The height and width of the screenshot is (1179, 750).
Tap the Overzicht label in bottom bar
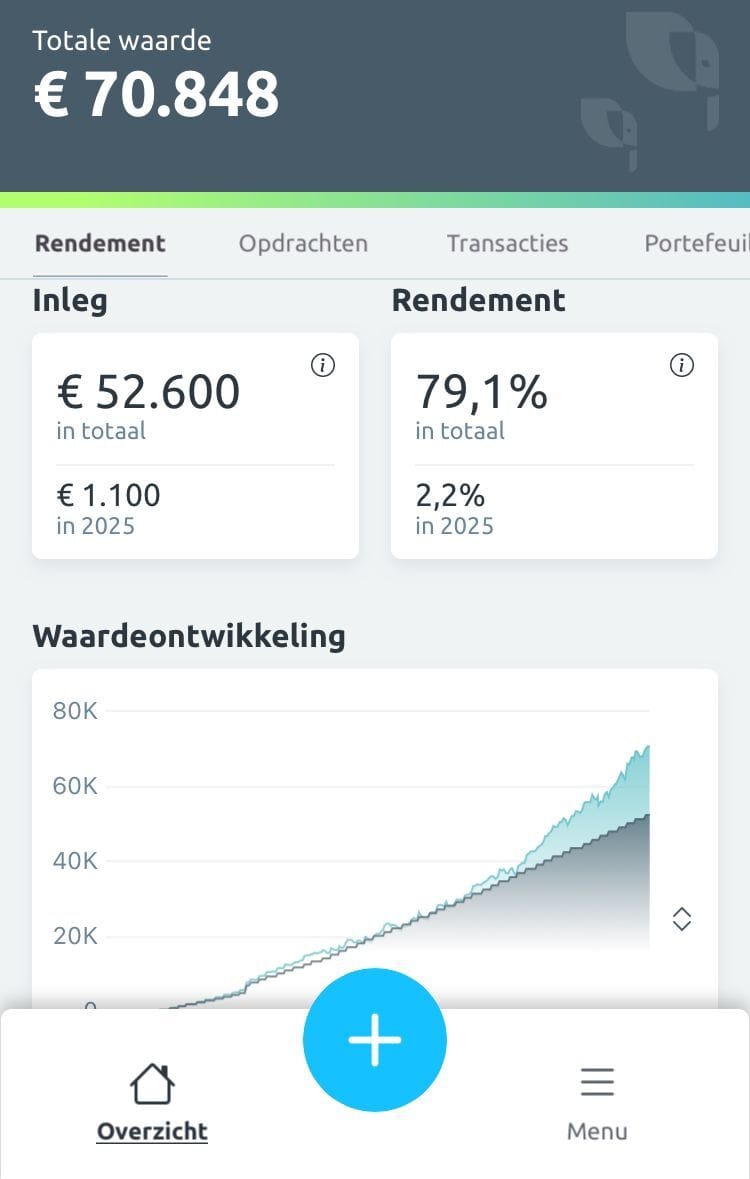click(x=152, y=1131)
